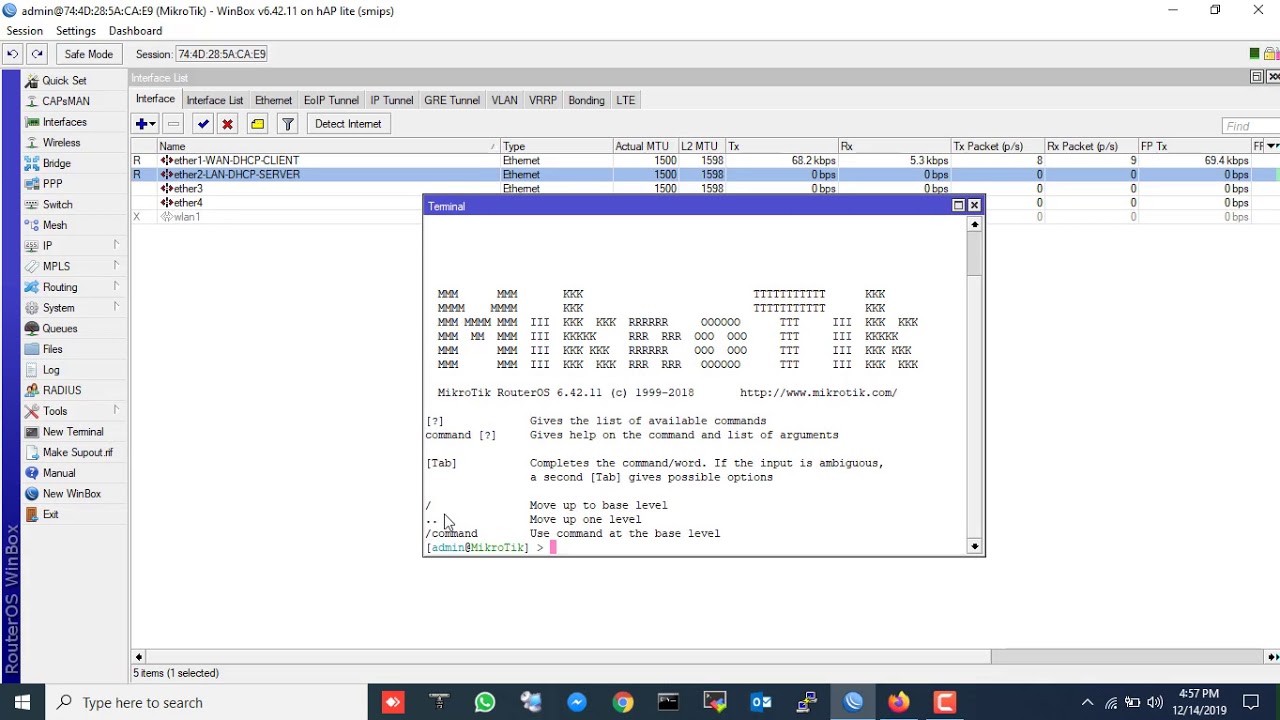Toggle Safe Mode button

89,54
